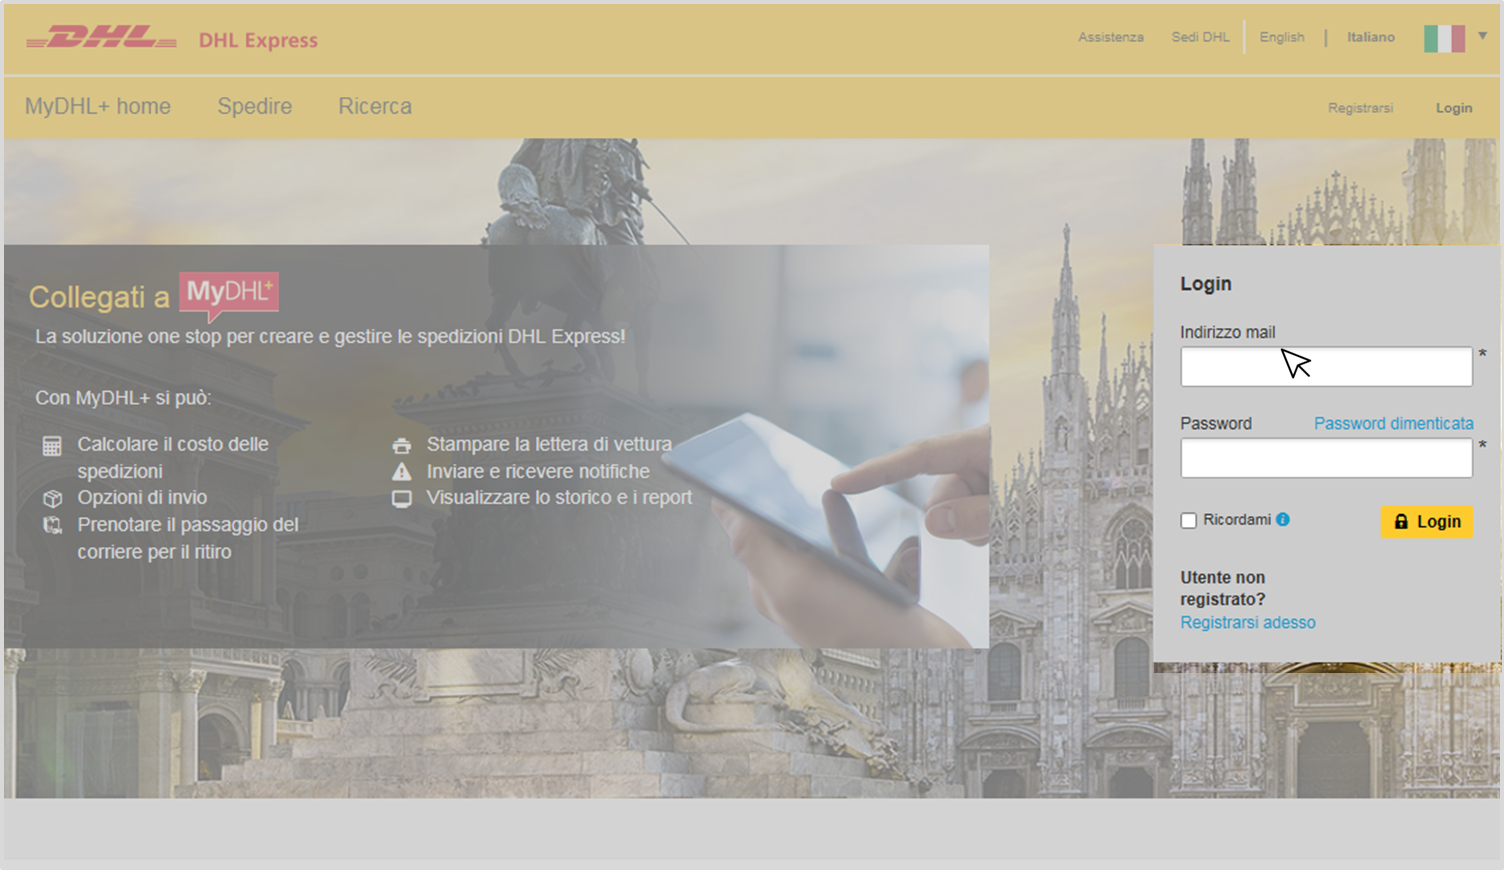This screenshot has height=870, width=1504.
Task: Click the Password input field
Action: click(x=1325, y=458)
